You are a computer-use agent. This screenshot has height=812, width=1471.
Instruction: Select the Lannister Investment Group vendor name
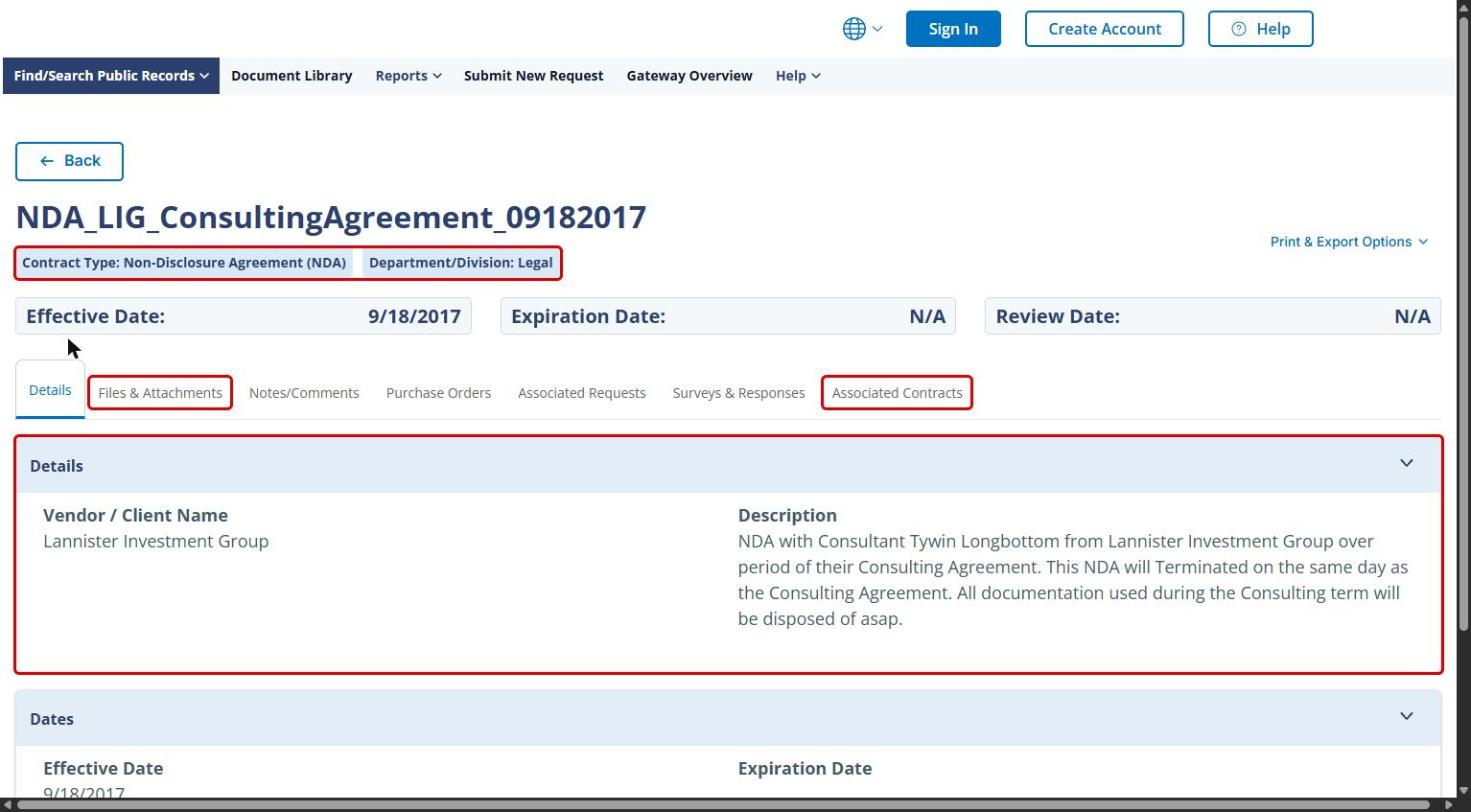click(156, 541)
